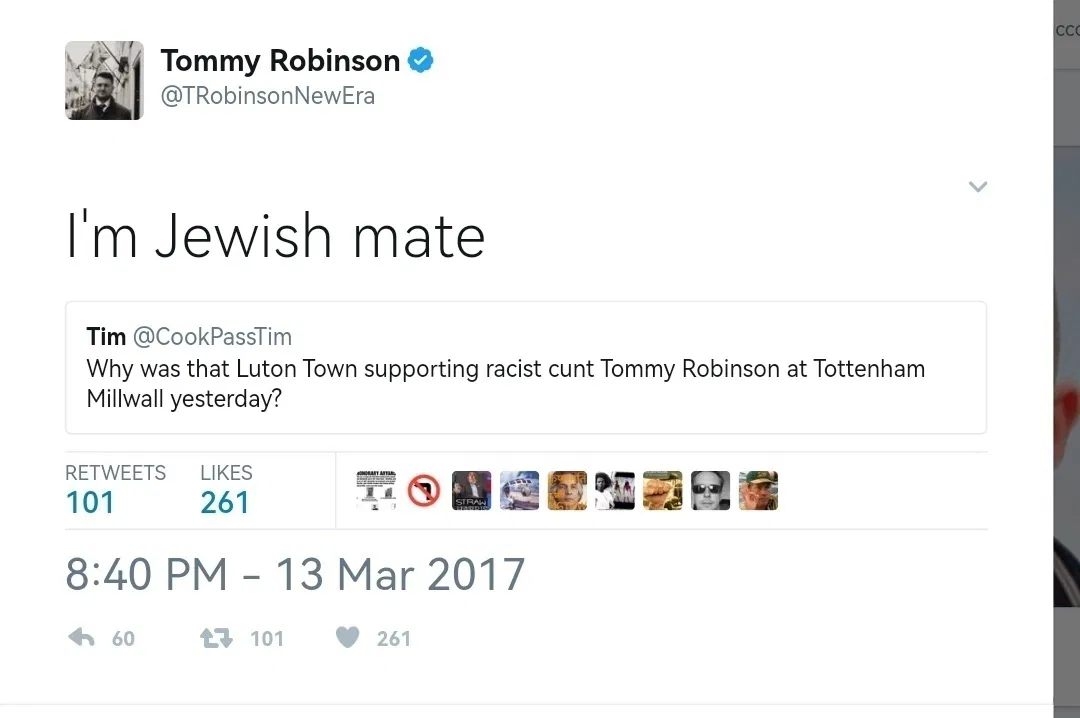Expand the tweet options chevron
Image resolution: width=1080 pixels, height=718 pixels.
[x=978, y=187]
